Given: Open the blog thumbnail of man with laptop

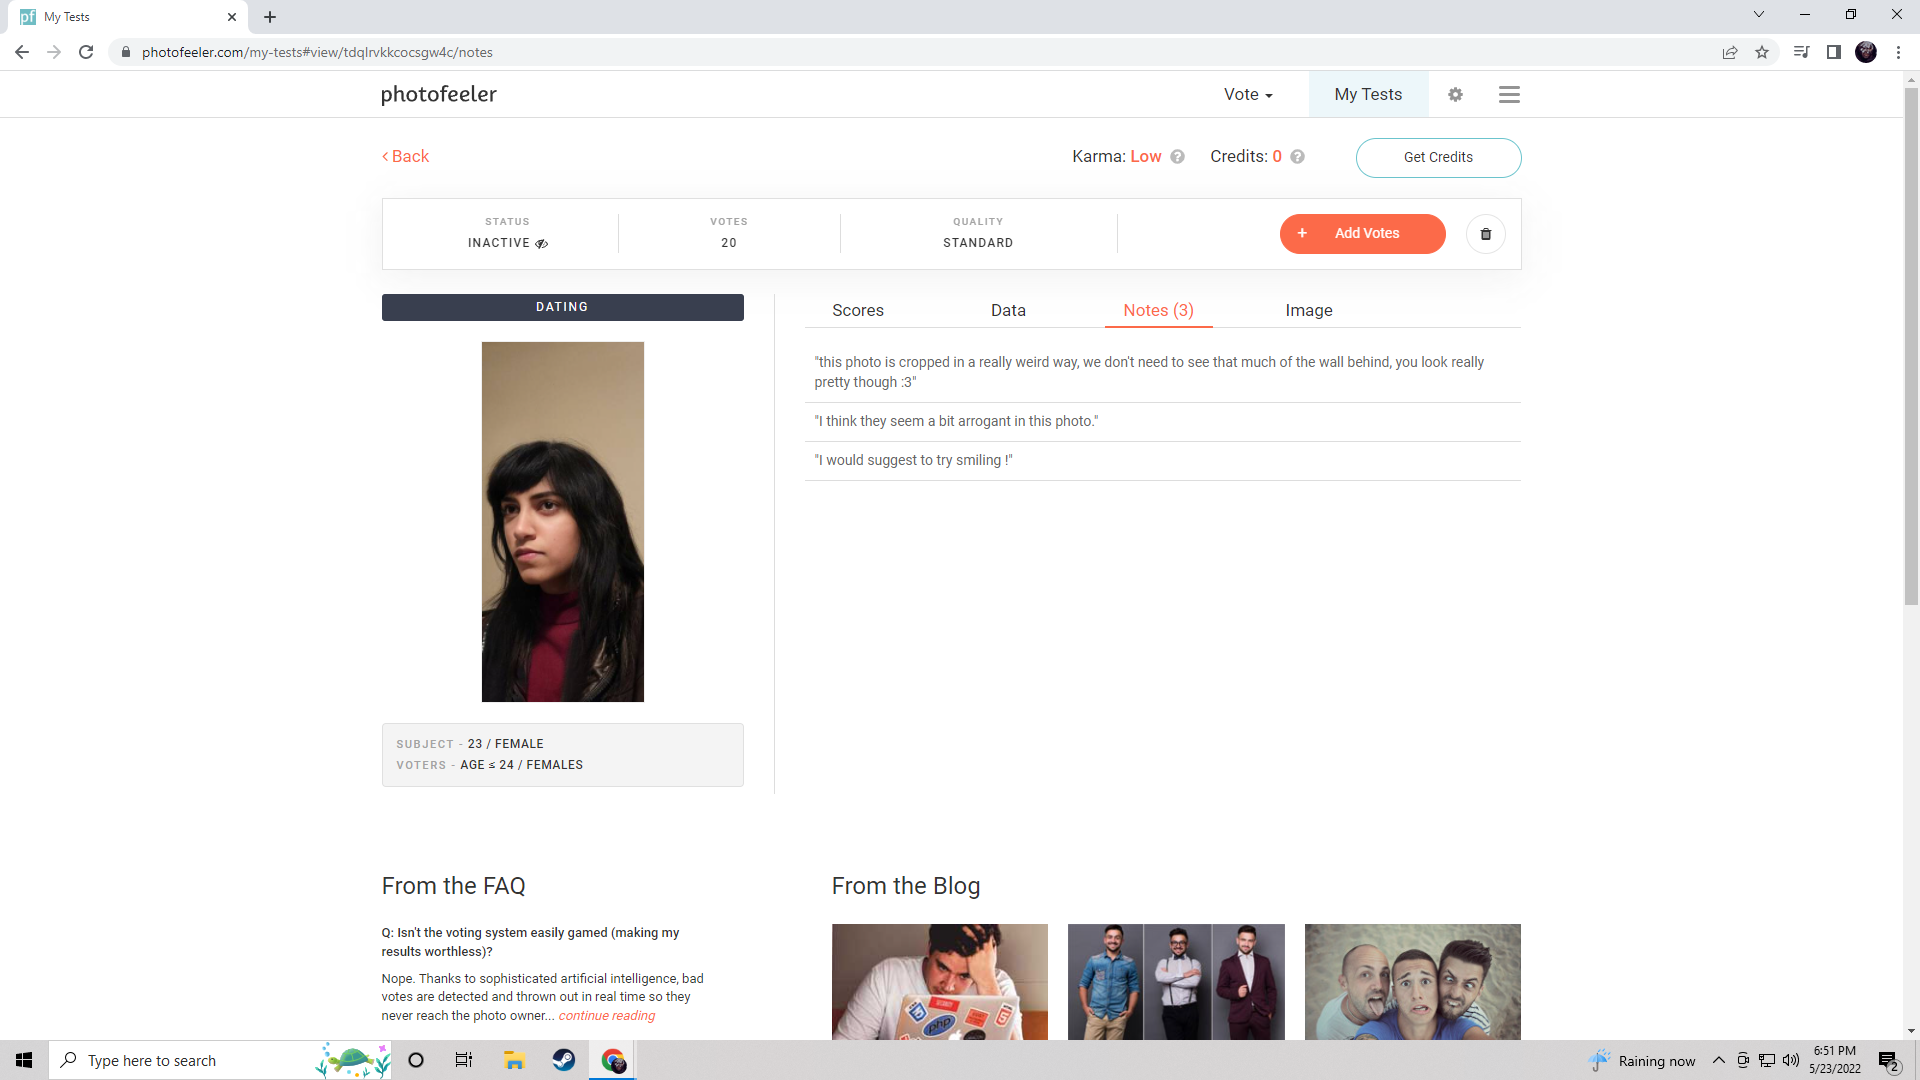Looking at the screenshot, I should (x=940, y=981).
